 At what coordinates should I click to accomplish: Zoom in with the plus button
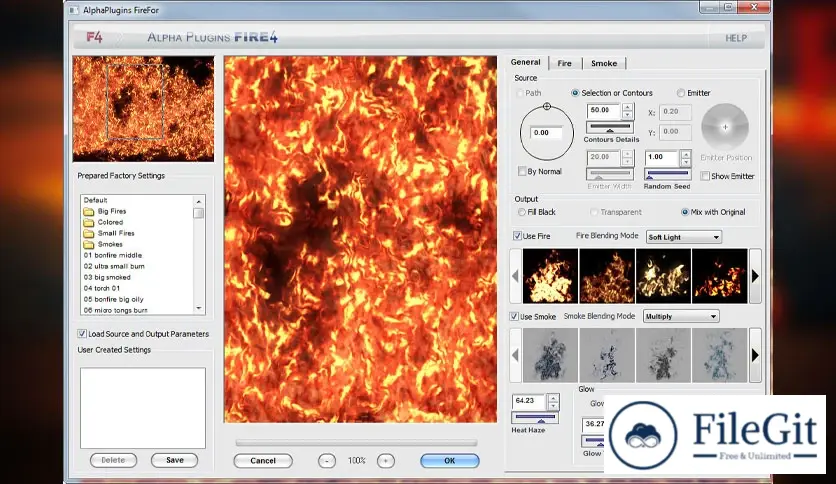click(386, 461)
